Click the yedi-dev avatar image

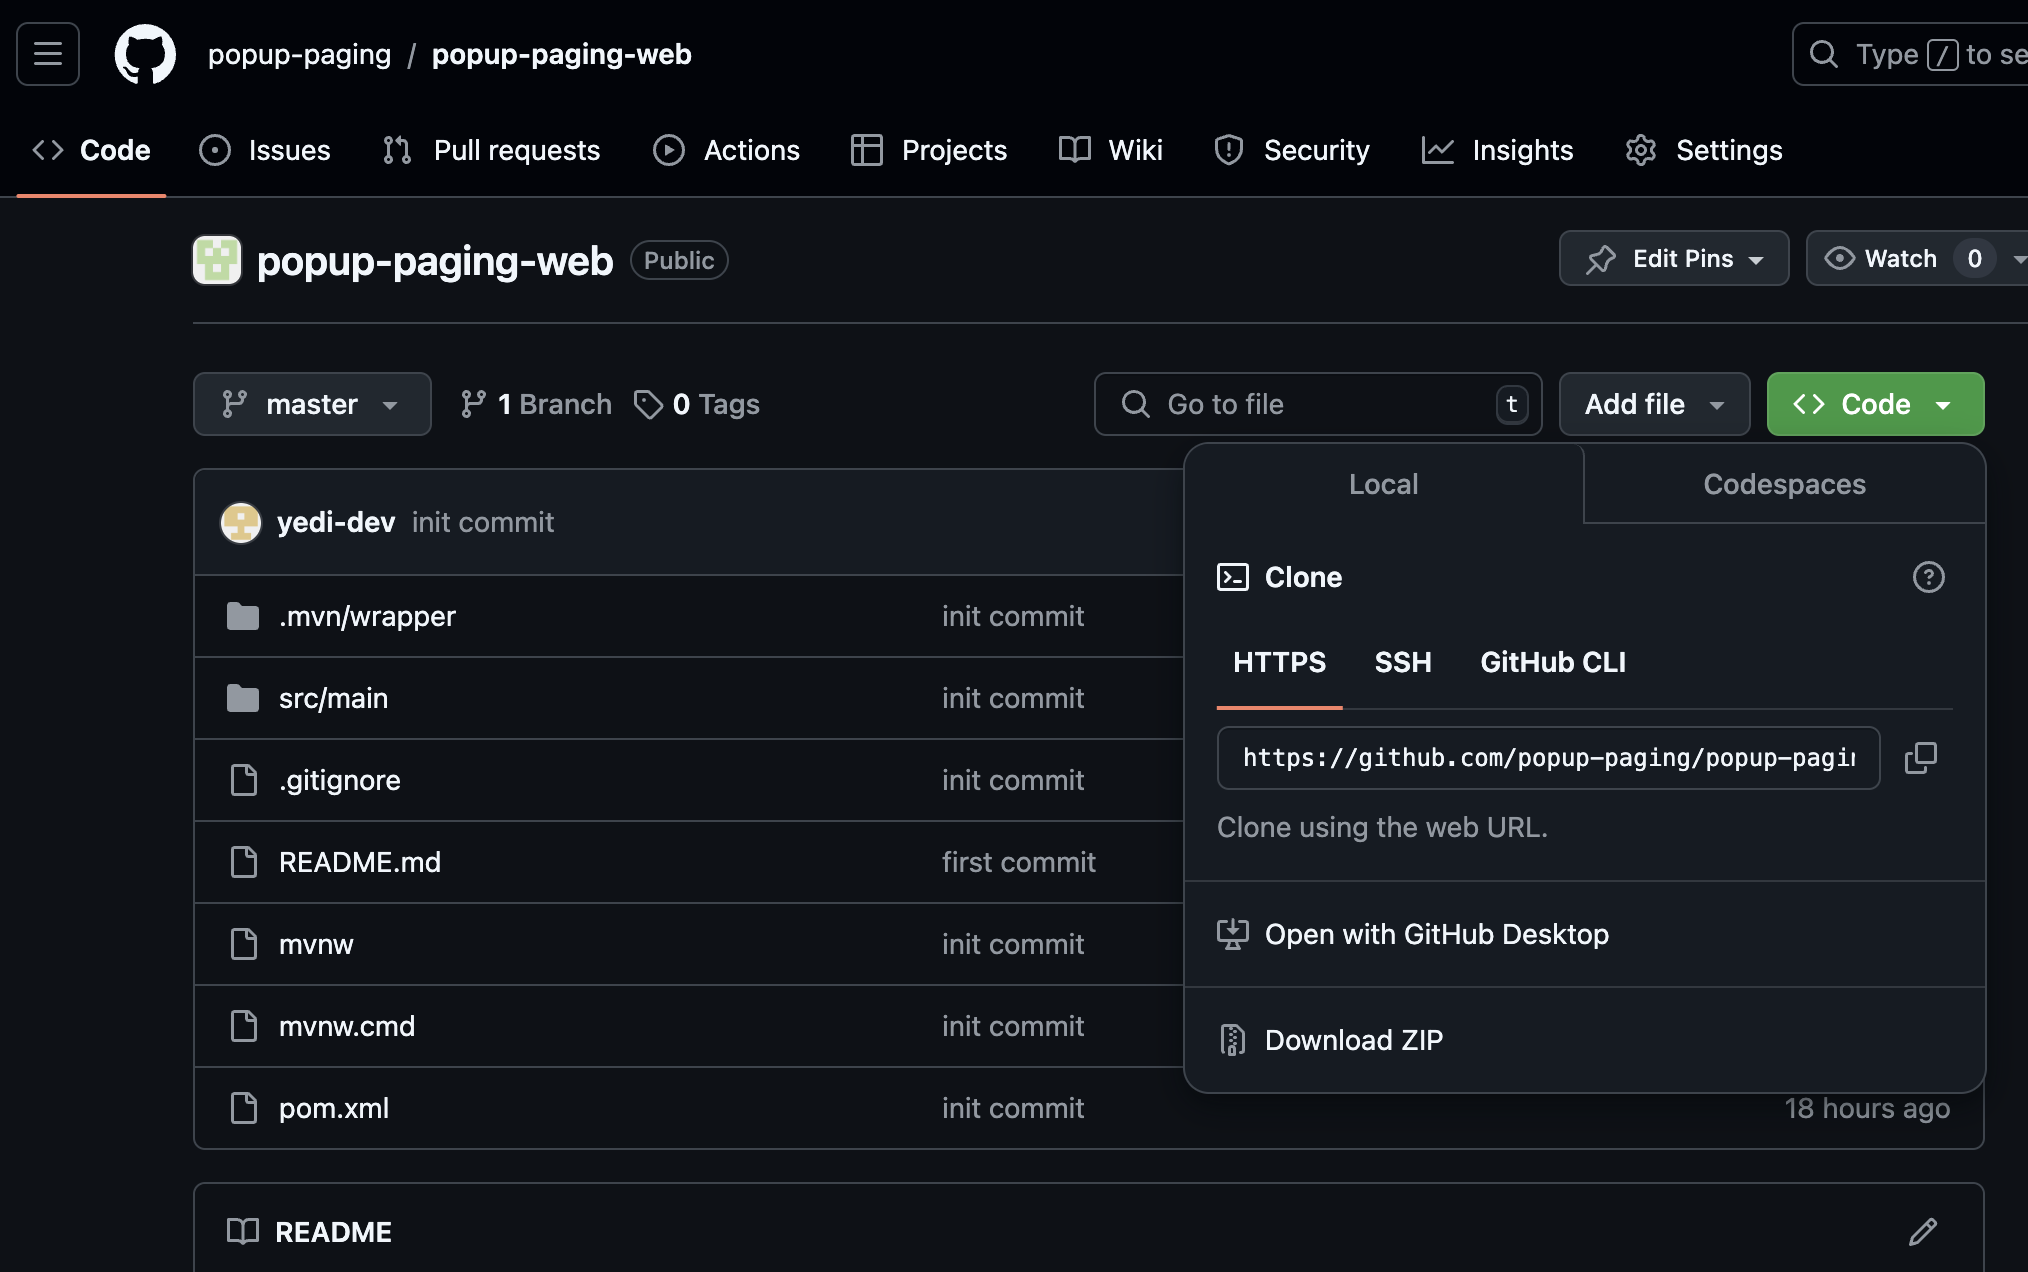241,522
